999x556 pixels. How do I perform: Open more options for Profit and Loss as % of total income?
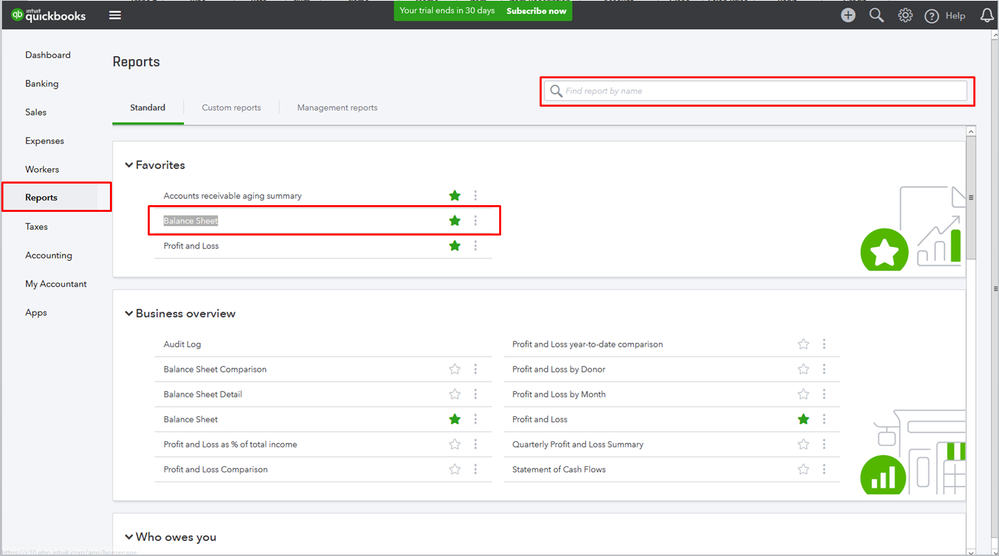475,444
